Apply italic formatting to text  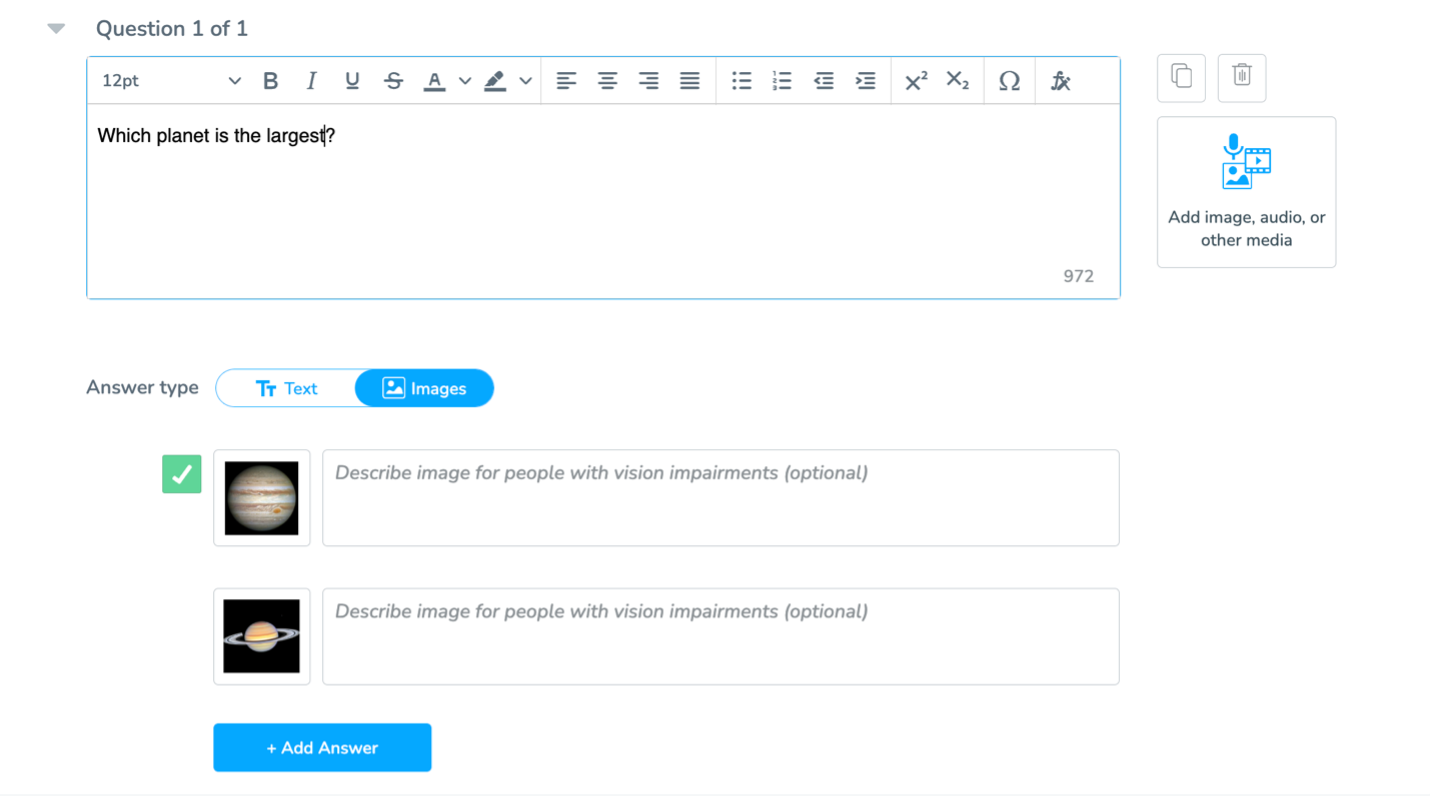click(x=311, y=81)
